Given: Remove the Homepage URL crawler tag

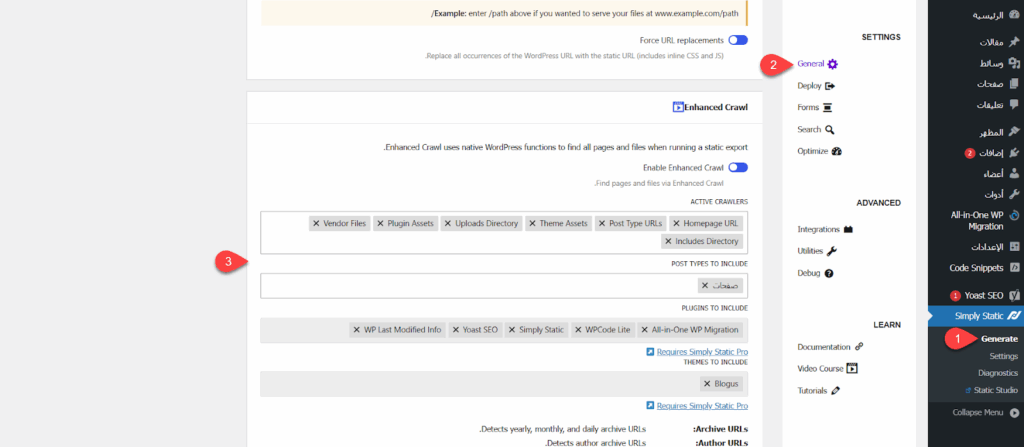Looking at the screenshot, I should [x=677, y=223].
